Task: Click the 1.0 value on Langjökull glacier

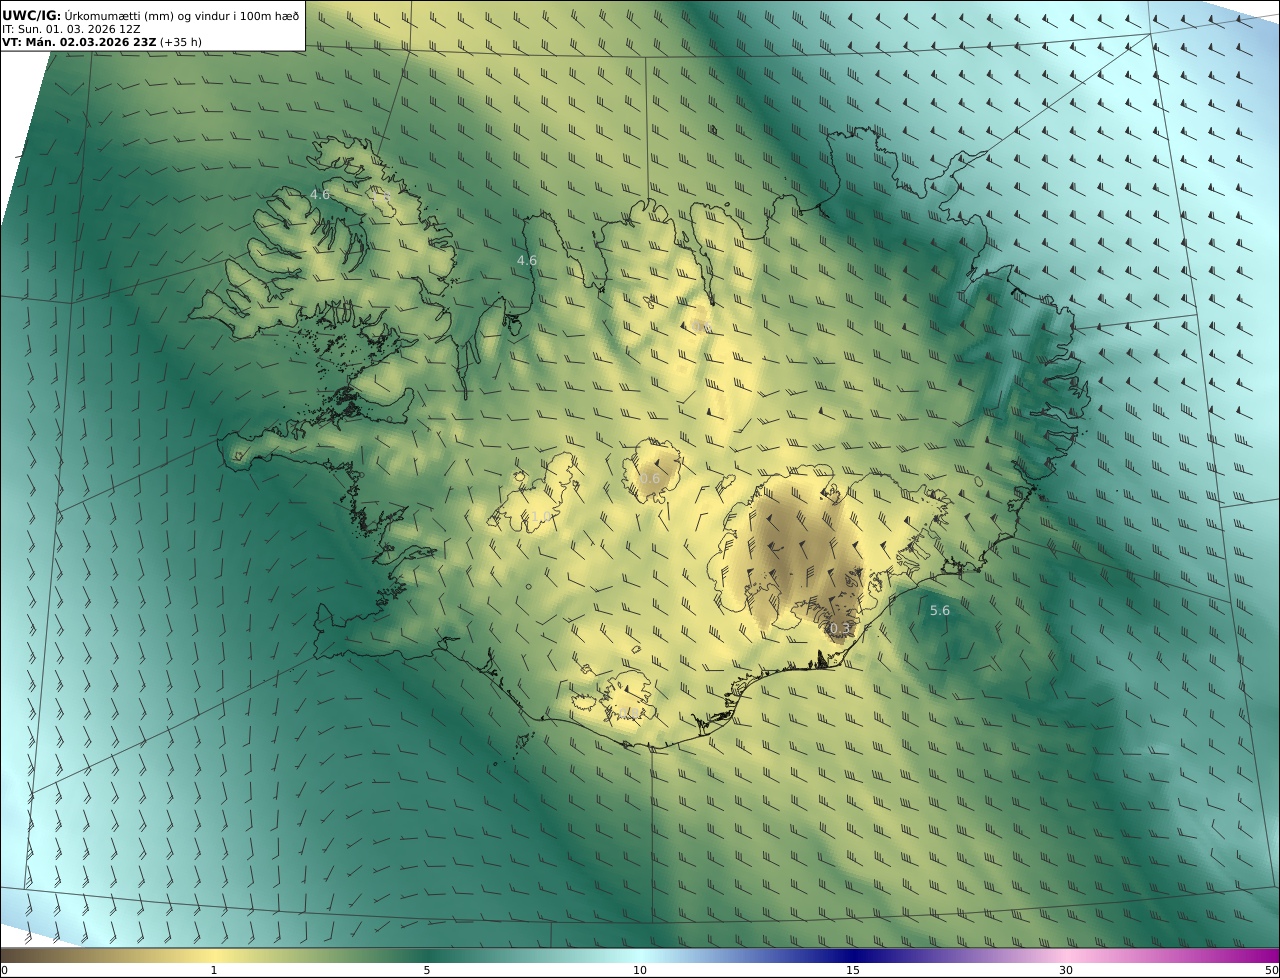Action: coord(540,516)
